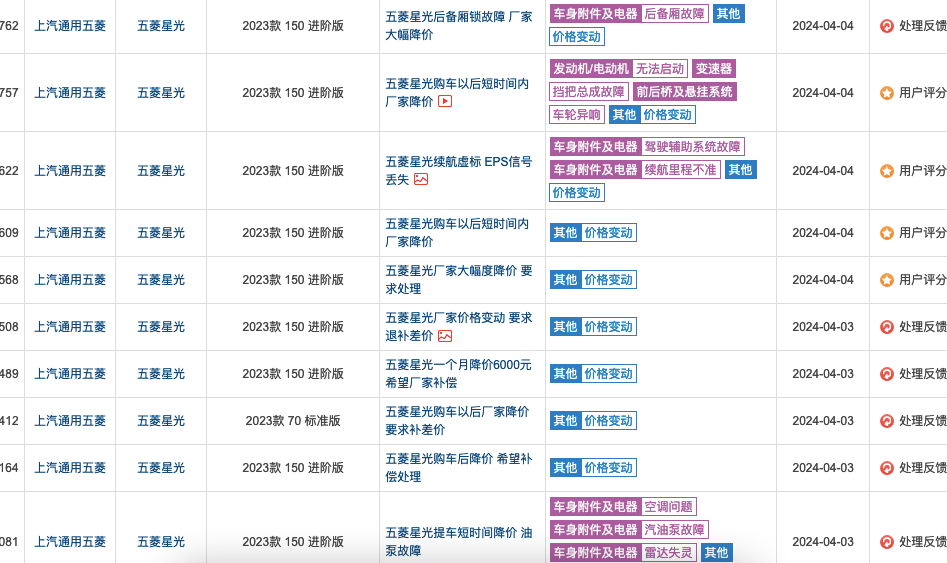Click the 价格变动 tag in row 412
The width and height of the screenshot is (947, 563).
[609, 421]
